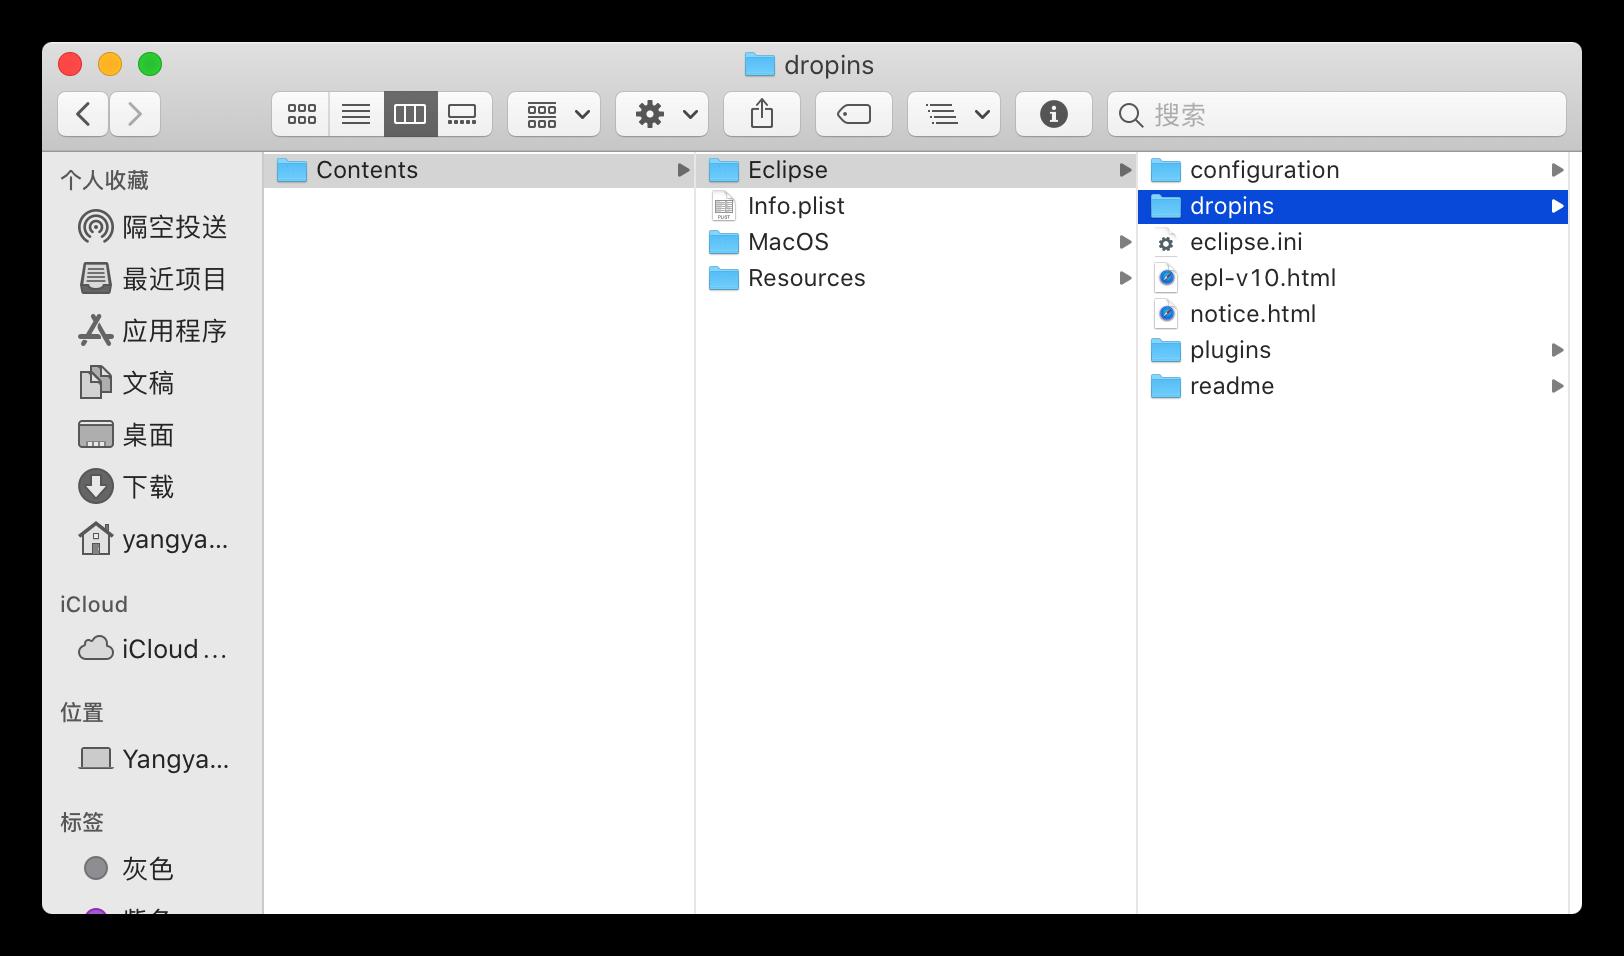Open Applications (应用程序) in sidebar
This screenshot has width=1624, height=956.
point(153,331)
